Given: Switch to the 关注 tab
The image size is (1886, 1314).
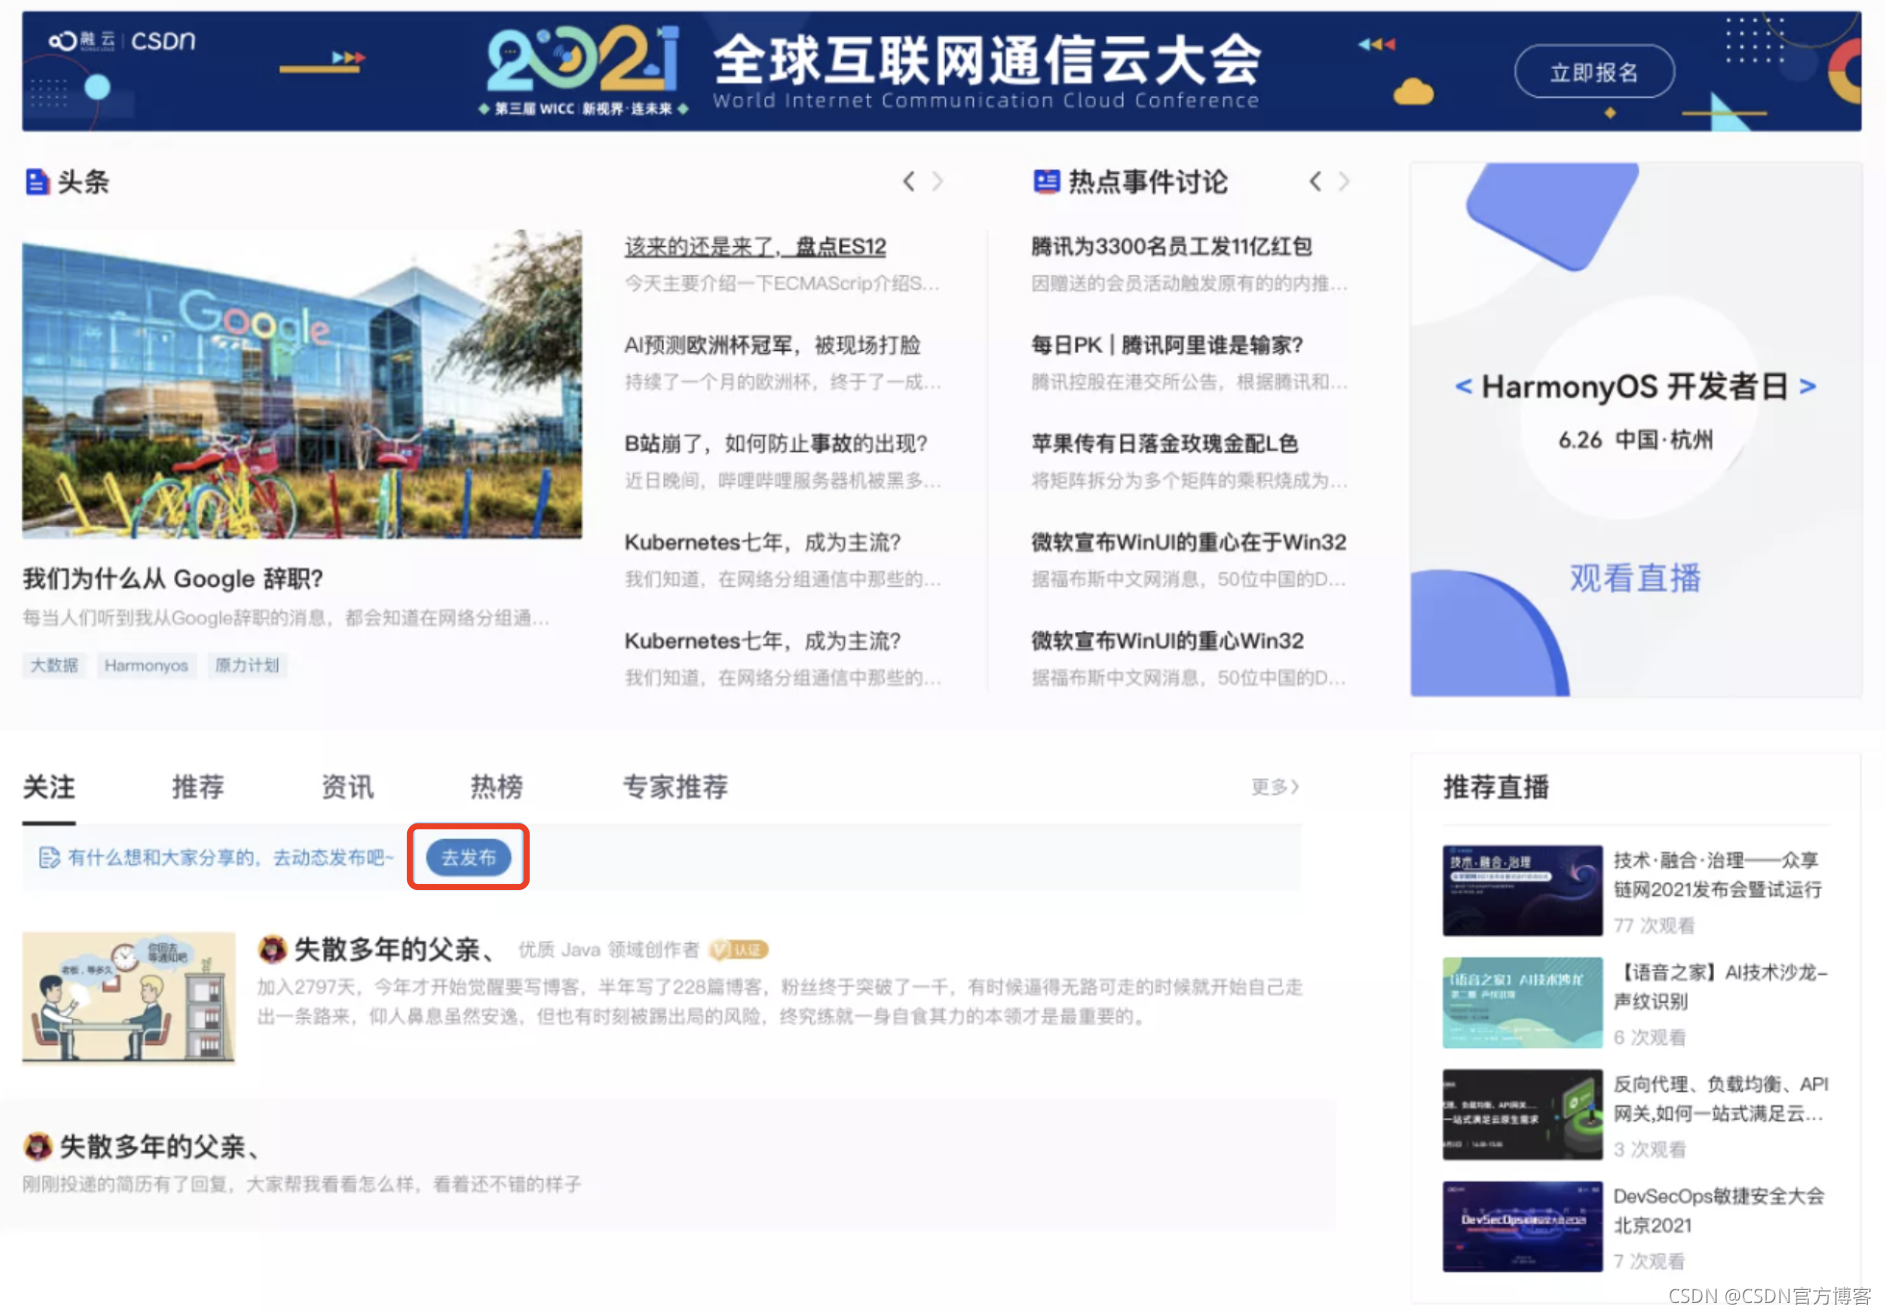Looking at the screenshot, I should [x=49, y=787].
